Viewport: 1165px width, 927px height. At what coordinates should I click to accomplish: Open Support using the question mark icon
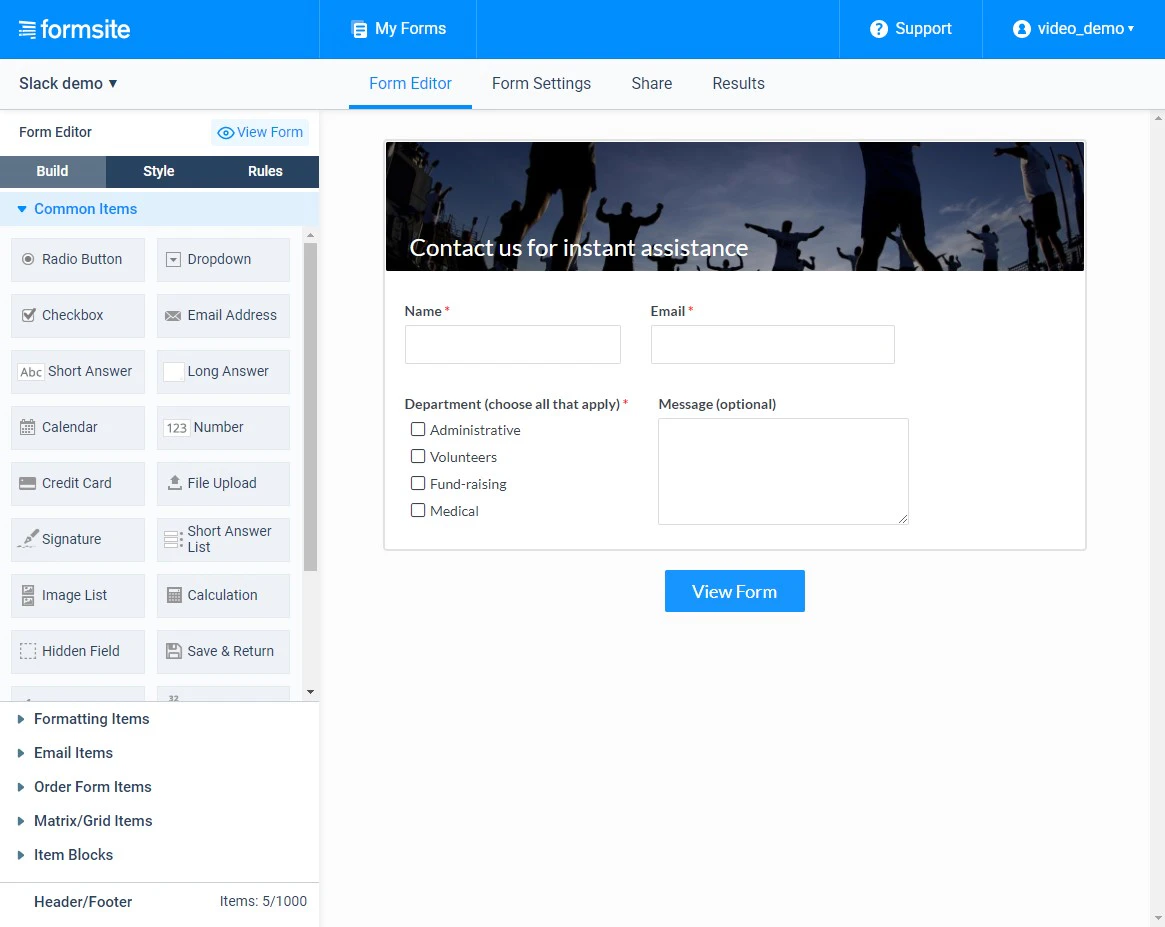[878, 28]
